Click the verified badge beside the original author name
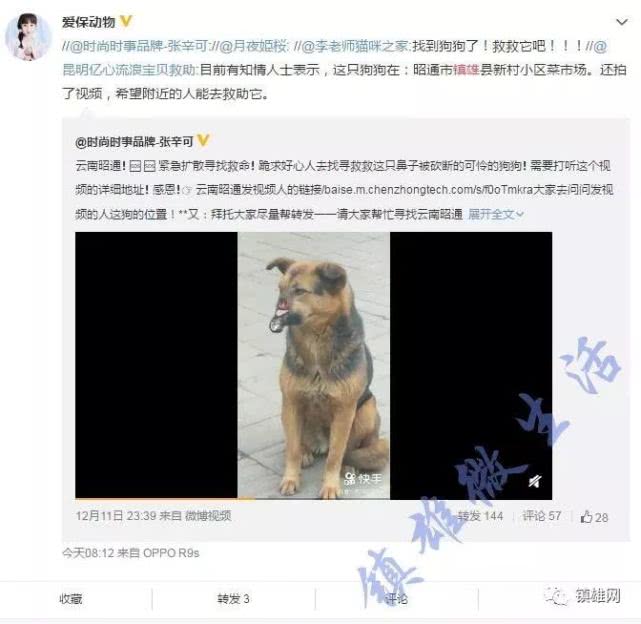Image resolution: width=641 pixels, height=624 pixels. pyautogui.click(x=203, y=140)
